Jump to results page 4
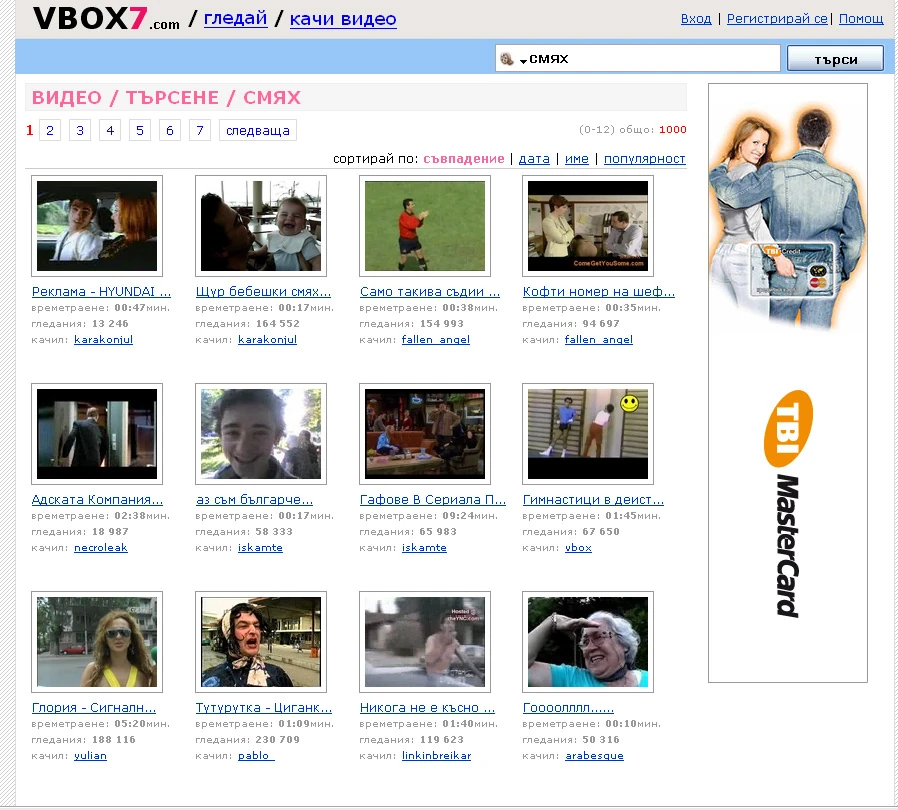The width and height of the screenshot is (898, 810). (109, 129)
